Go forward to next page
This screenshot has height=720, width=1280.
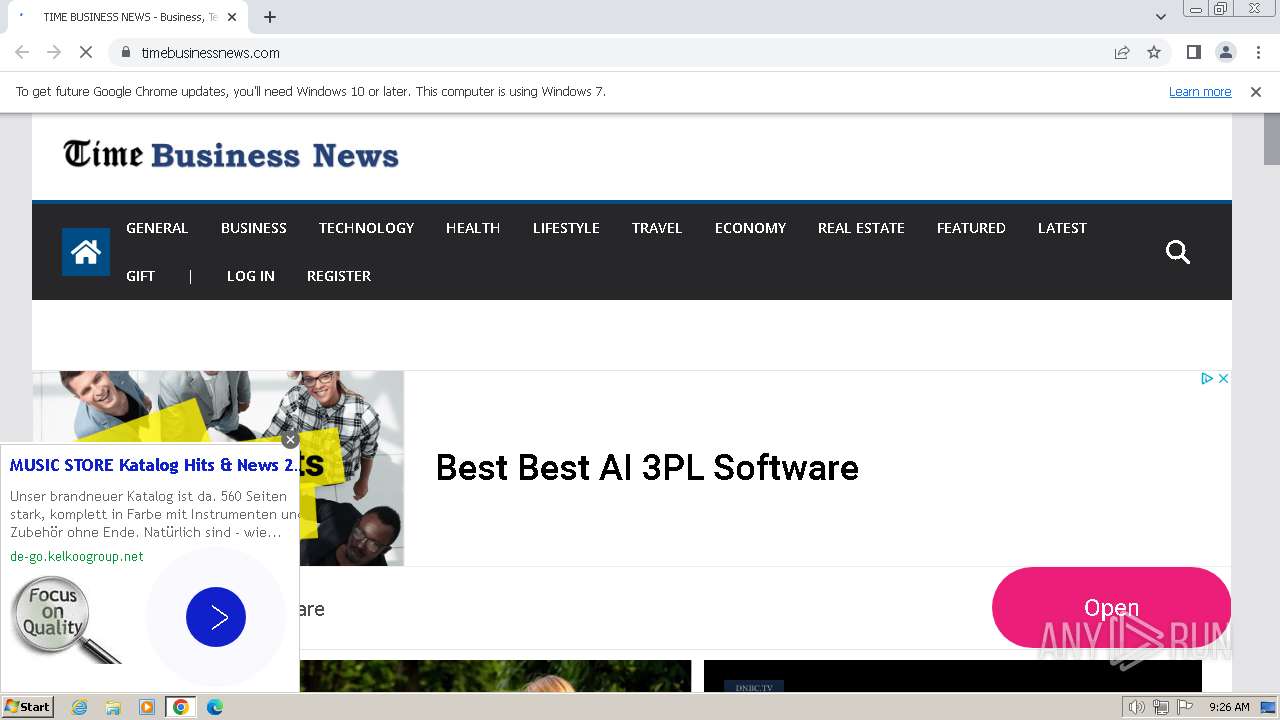(54, 52)
